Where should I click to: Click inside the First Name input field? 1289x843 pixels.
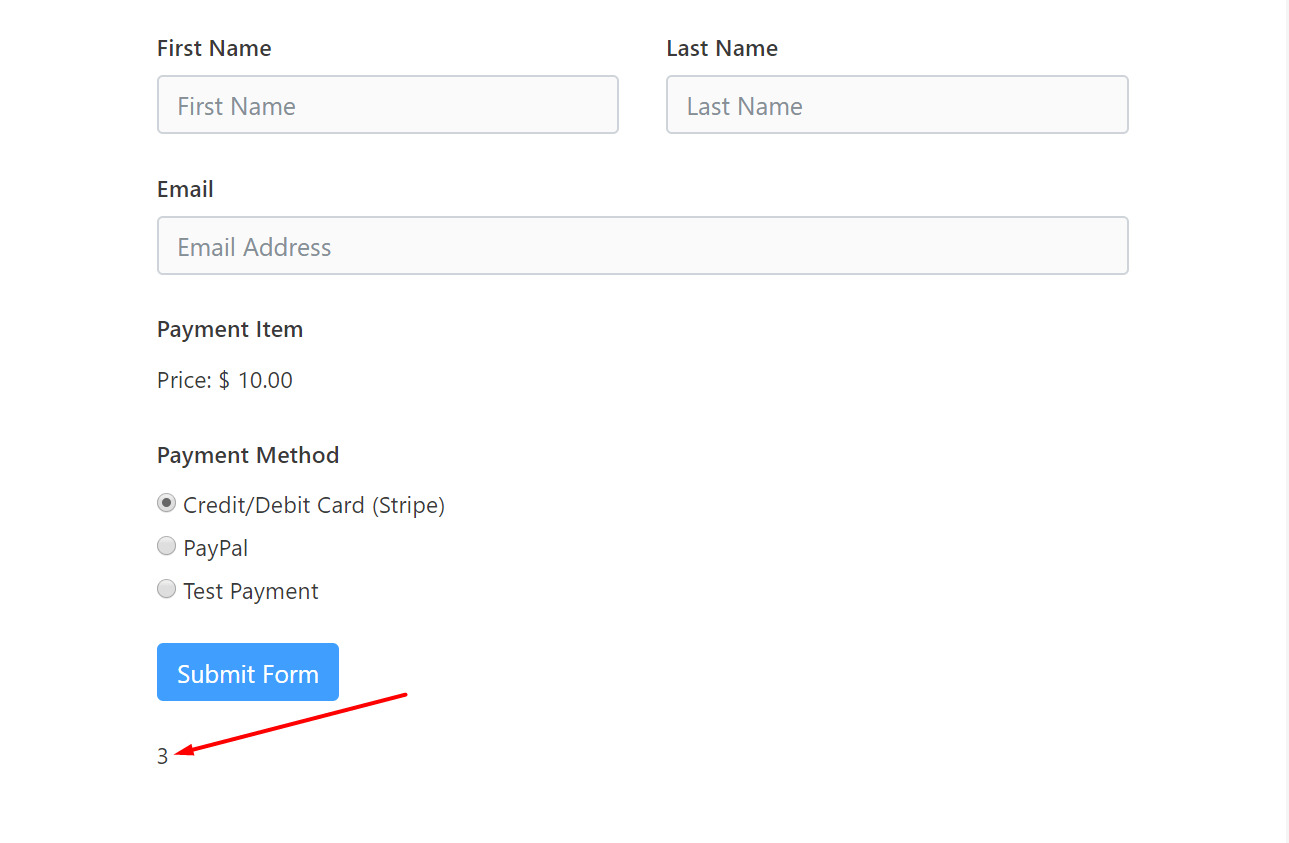pyautogui.click(x=387, y=104)
